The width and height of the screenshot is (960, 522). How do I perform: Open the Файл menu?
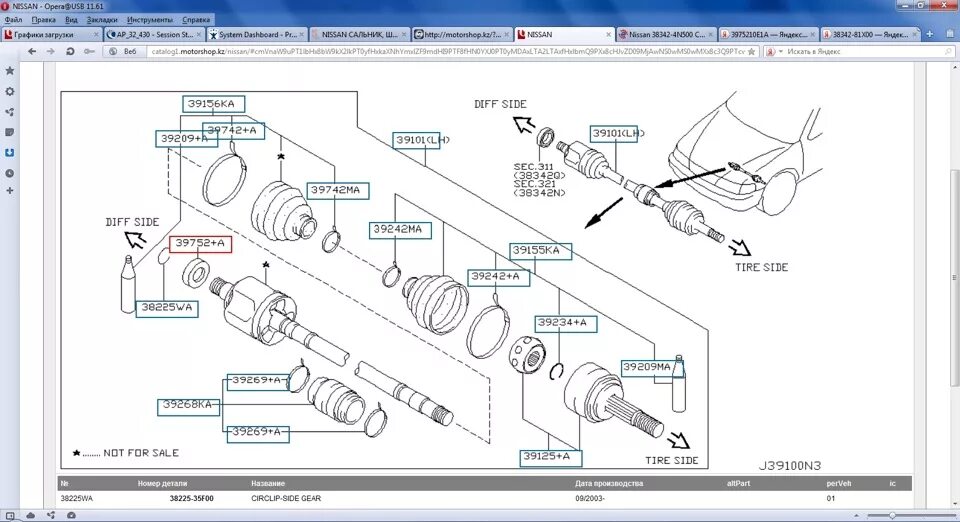pyautogui.click(x=13, y=20)
